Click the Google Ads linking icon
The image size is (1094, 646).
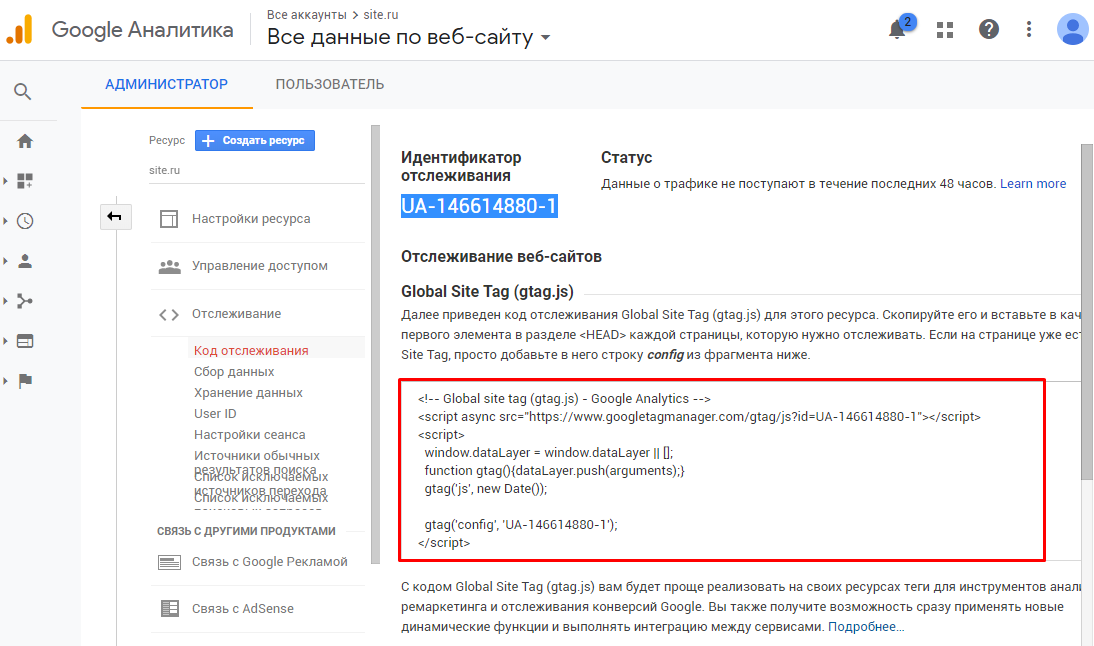pos(169,562)
